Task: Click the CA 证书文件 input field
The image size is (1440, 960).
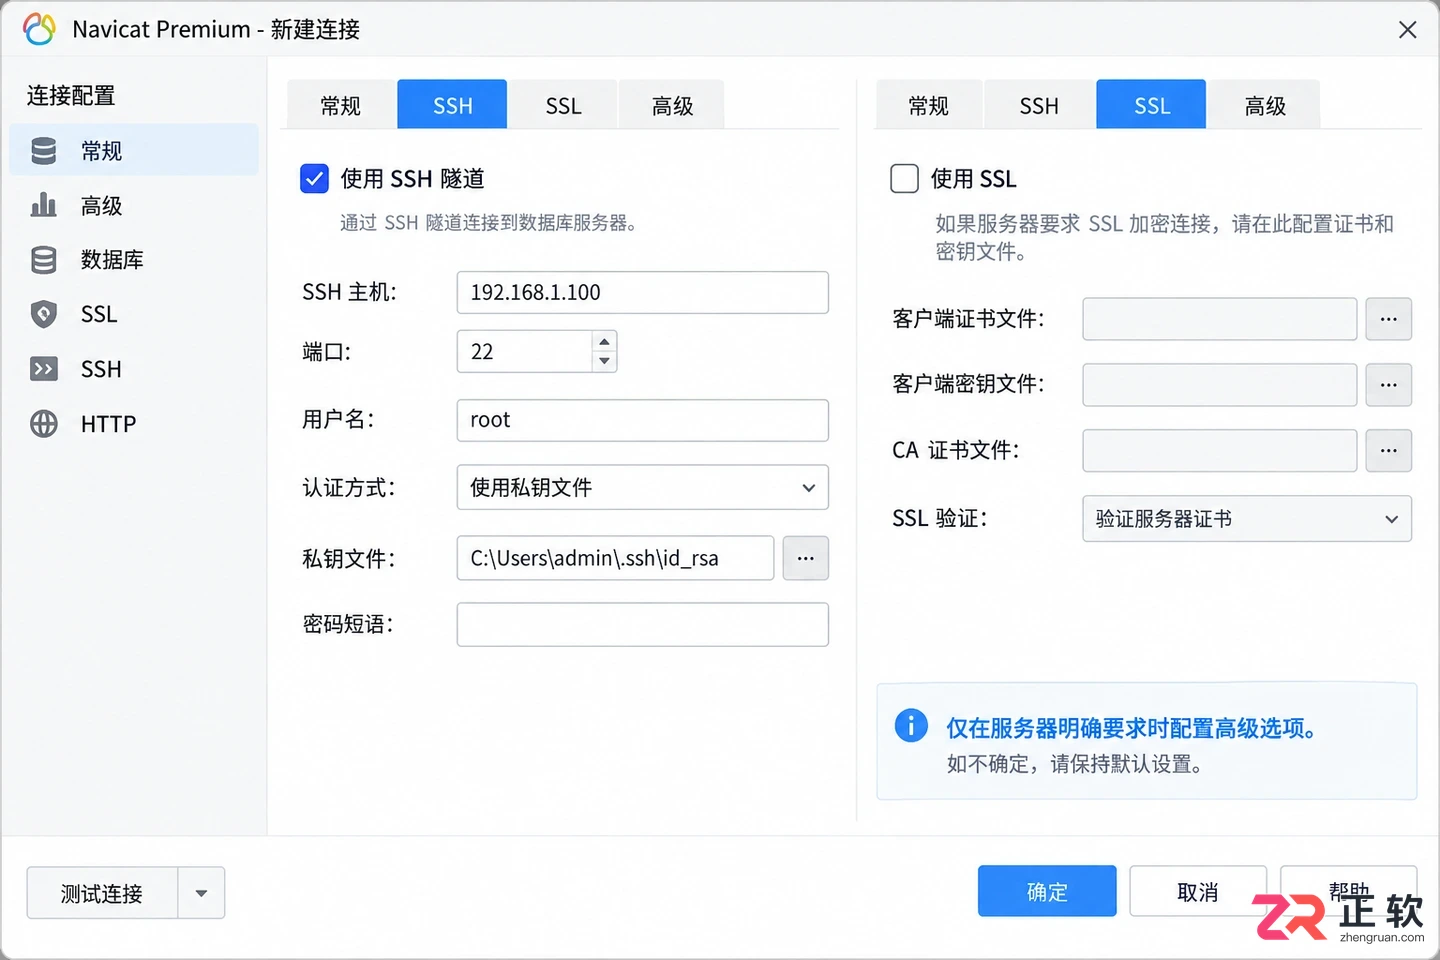Action: 1220,451
